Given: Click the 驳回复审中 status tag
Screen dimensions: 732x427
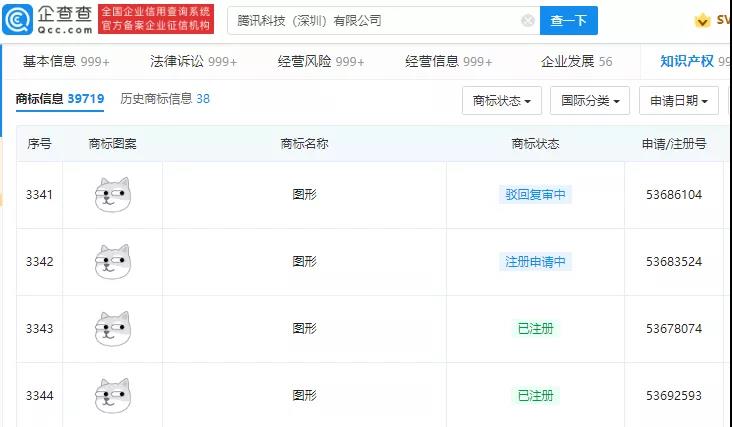Looking at the screenshot, I should coord(535,195).
